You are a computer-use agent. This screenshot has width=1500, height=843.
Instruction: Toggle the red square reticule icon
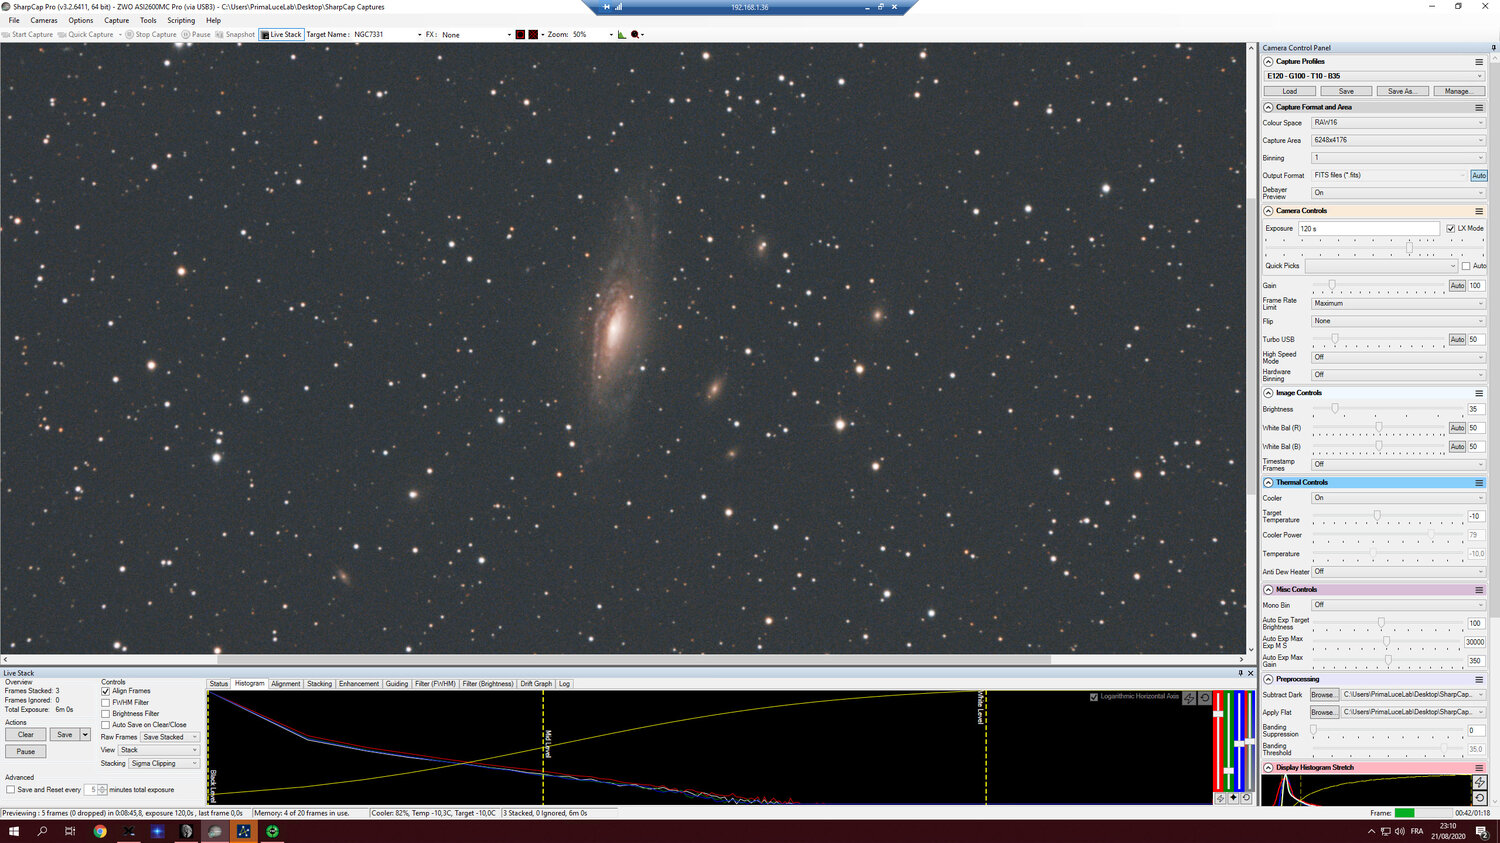[x=521, y=34]
